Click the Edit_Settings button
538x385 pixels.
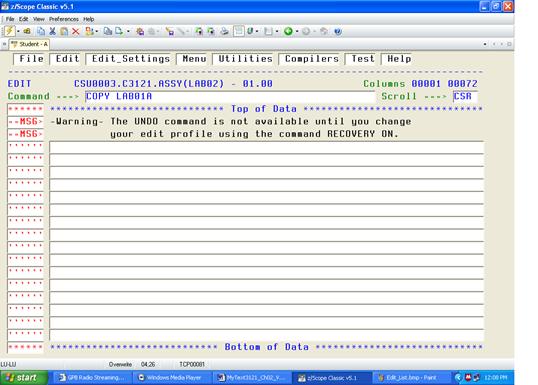(131, 59)
